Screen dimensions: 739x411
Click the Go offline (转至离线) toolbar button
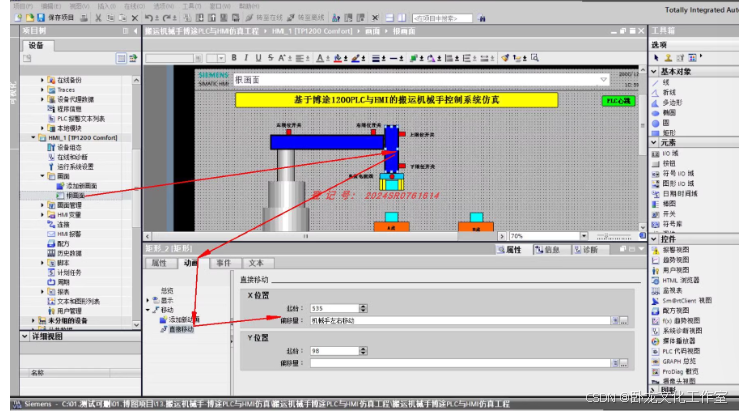point(305,18)
